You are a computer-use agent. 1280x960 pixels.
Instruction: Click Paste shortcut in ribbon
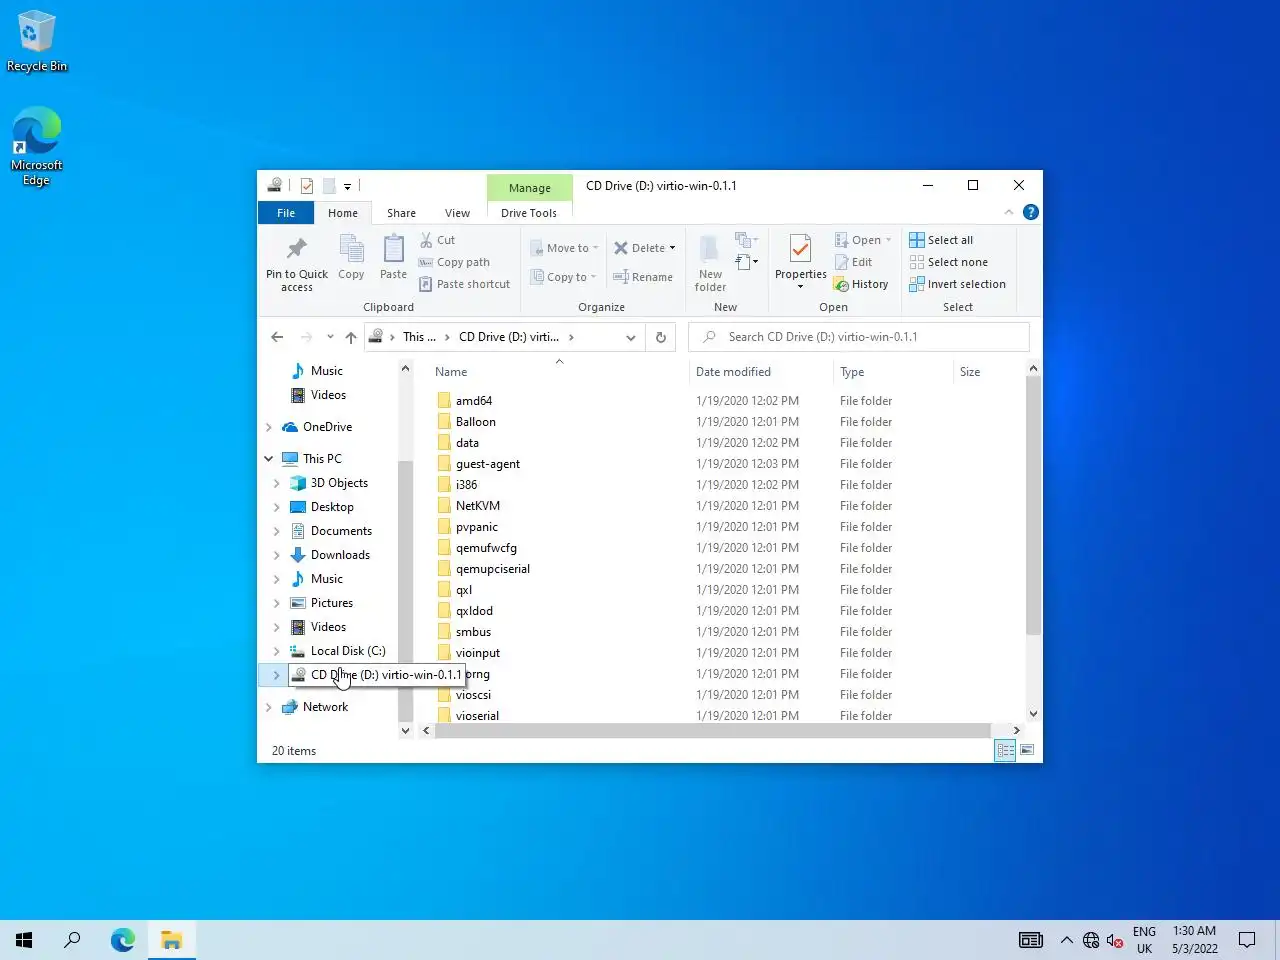click(x=465, y=284)
